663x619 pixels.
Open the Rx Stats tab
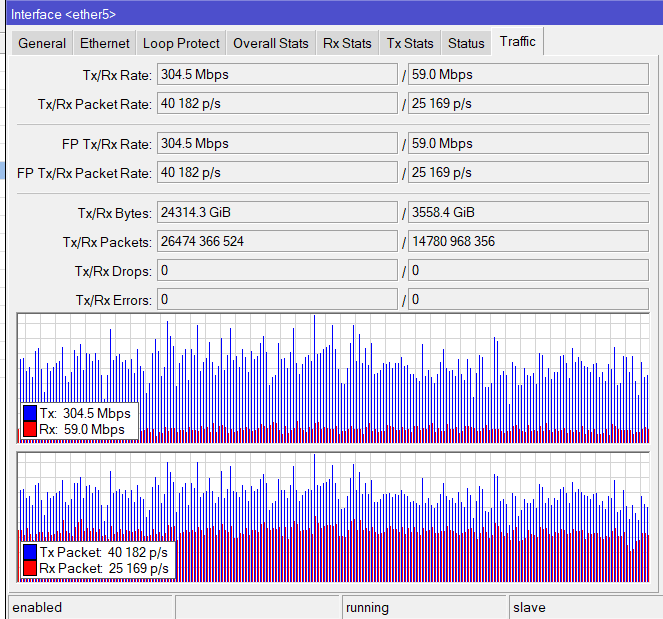point(347,43)
